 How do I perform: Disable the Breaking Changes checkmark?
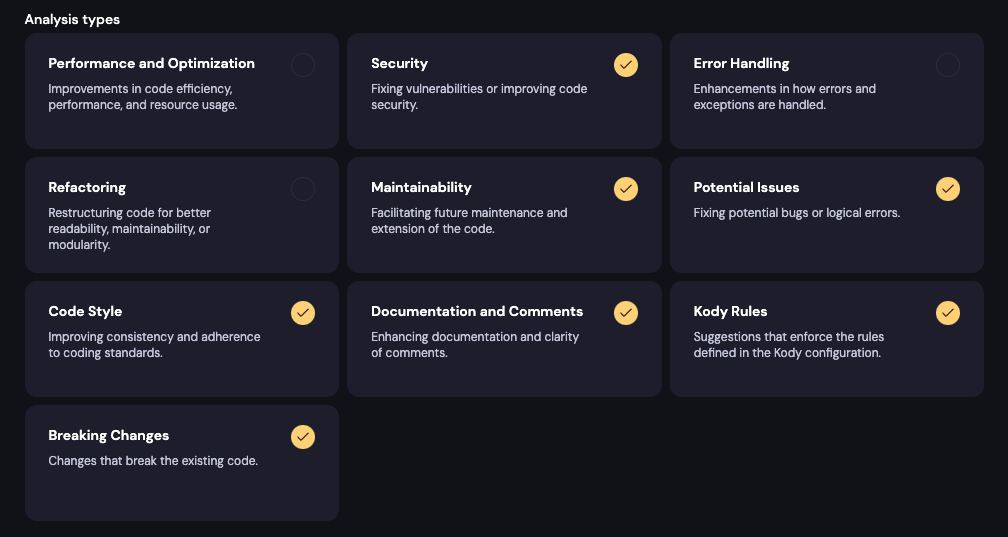303,437
